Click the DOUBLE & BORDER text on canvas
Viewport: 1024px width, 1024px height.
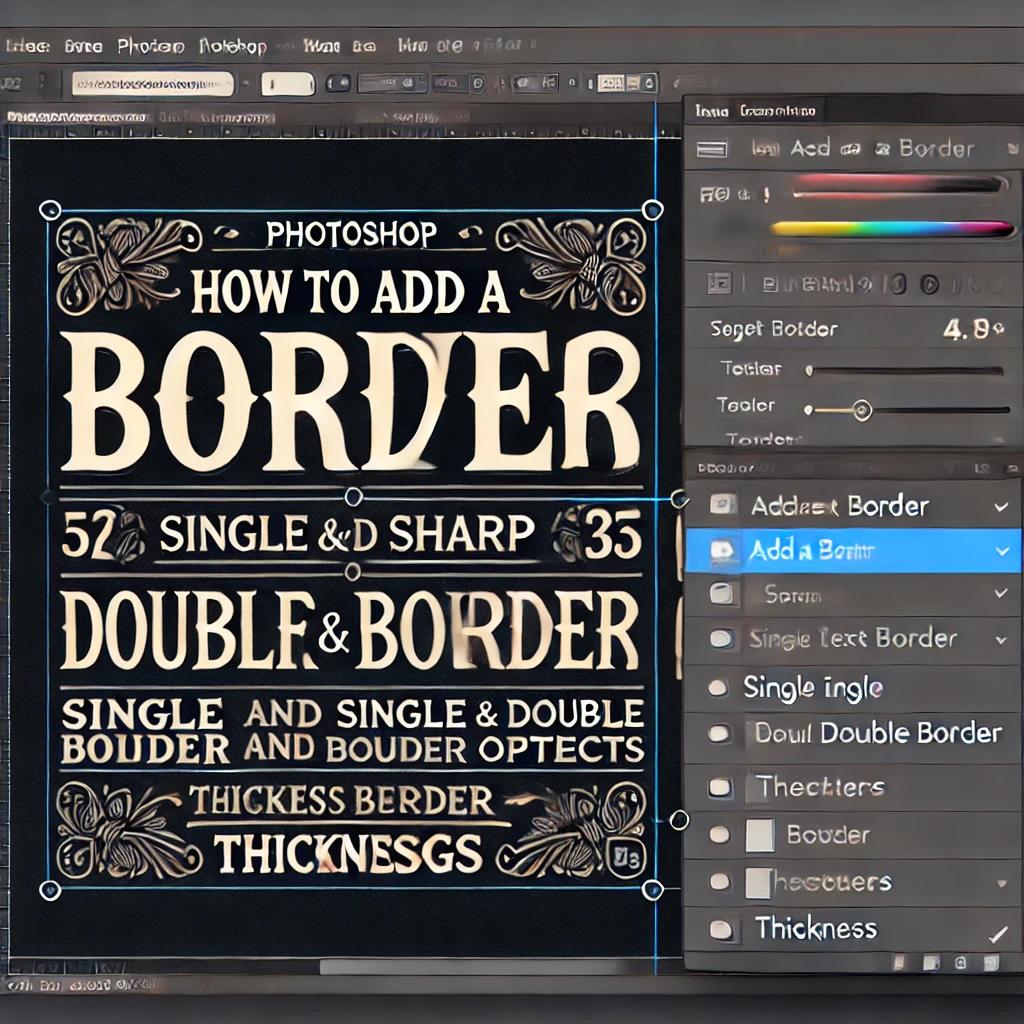350,631
